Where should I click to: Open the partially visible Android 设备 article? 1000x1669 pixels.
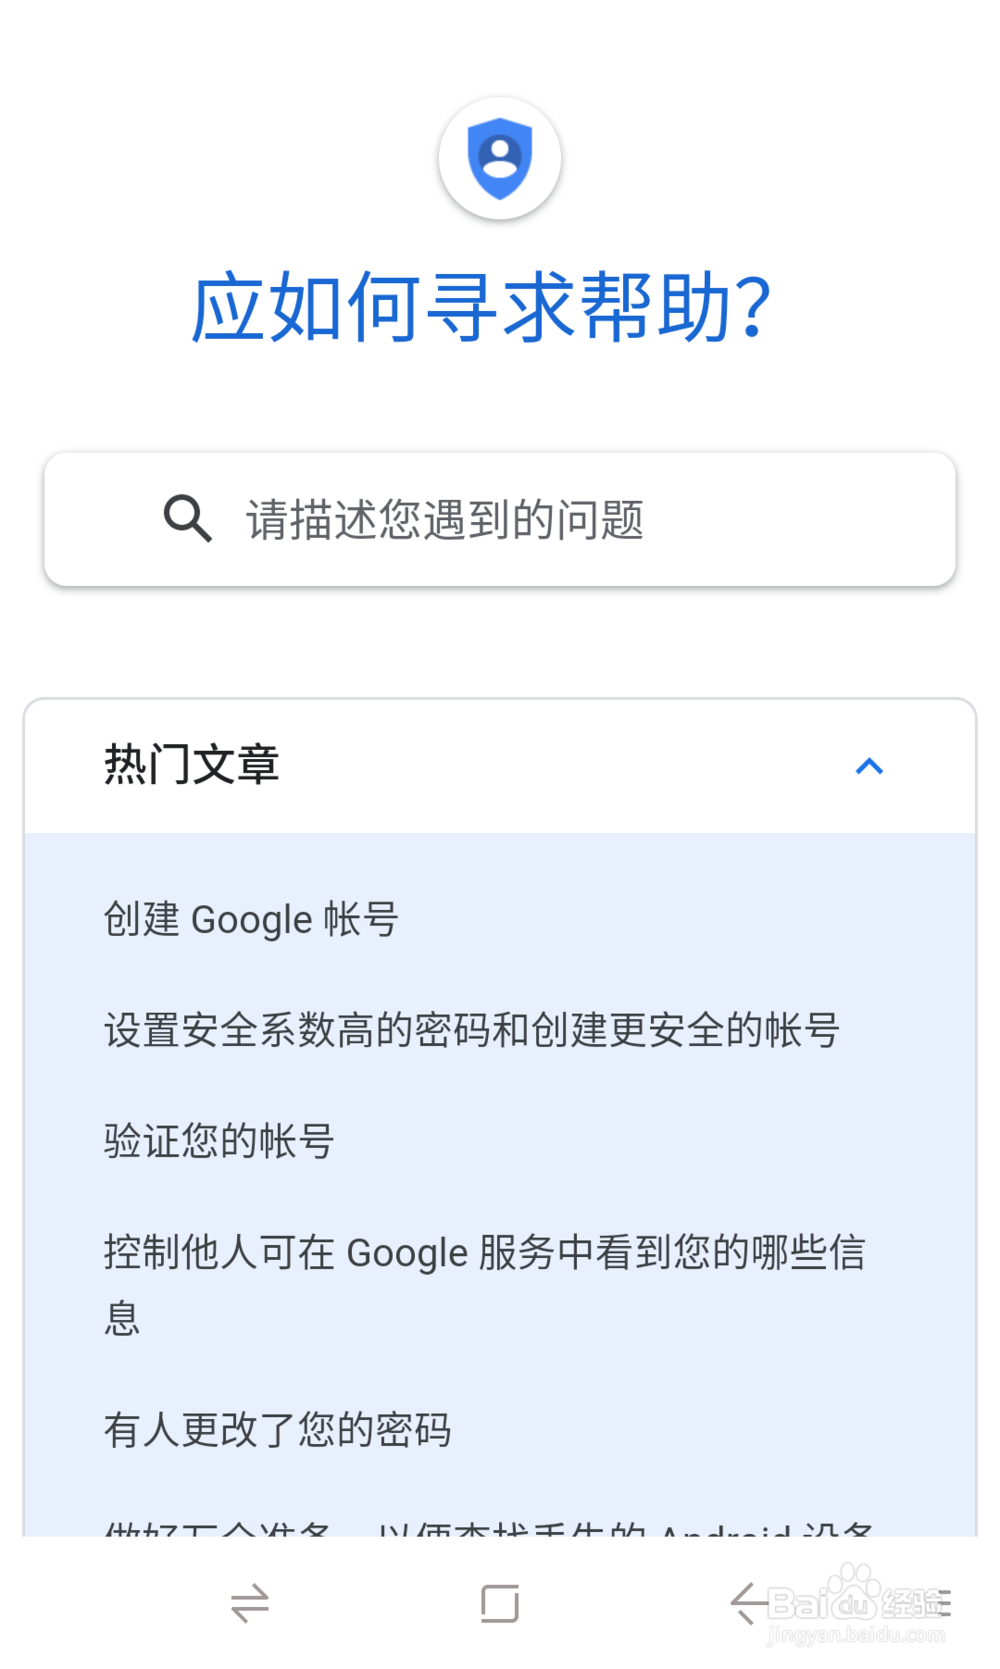490,1526
